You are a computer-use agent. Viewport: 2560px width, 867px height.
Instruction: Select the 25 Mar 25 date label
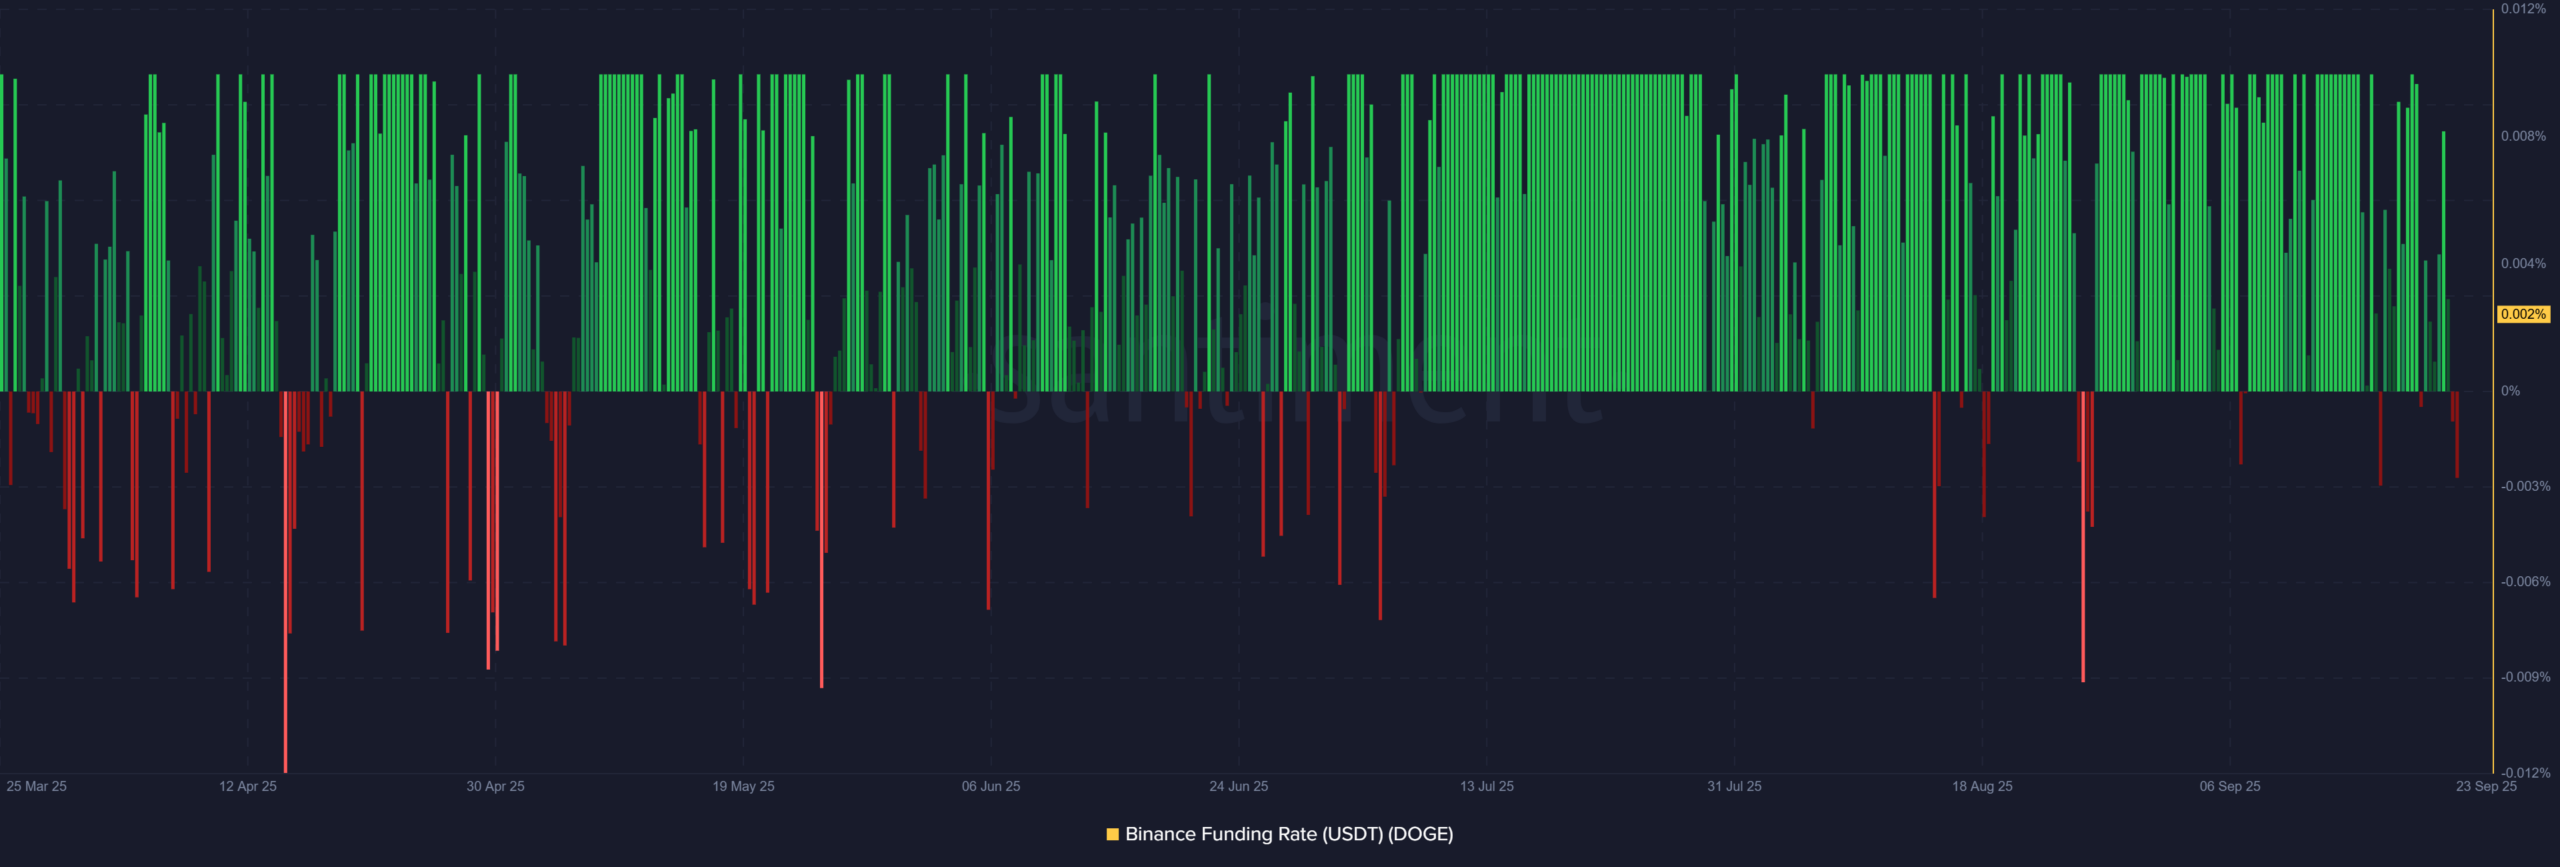37,786
